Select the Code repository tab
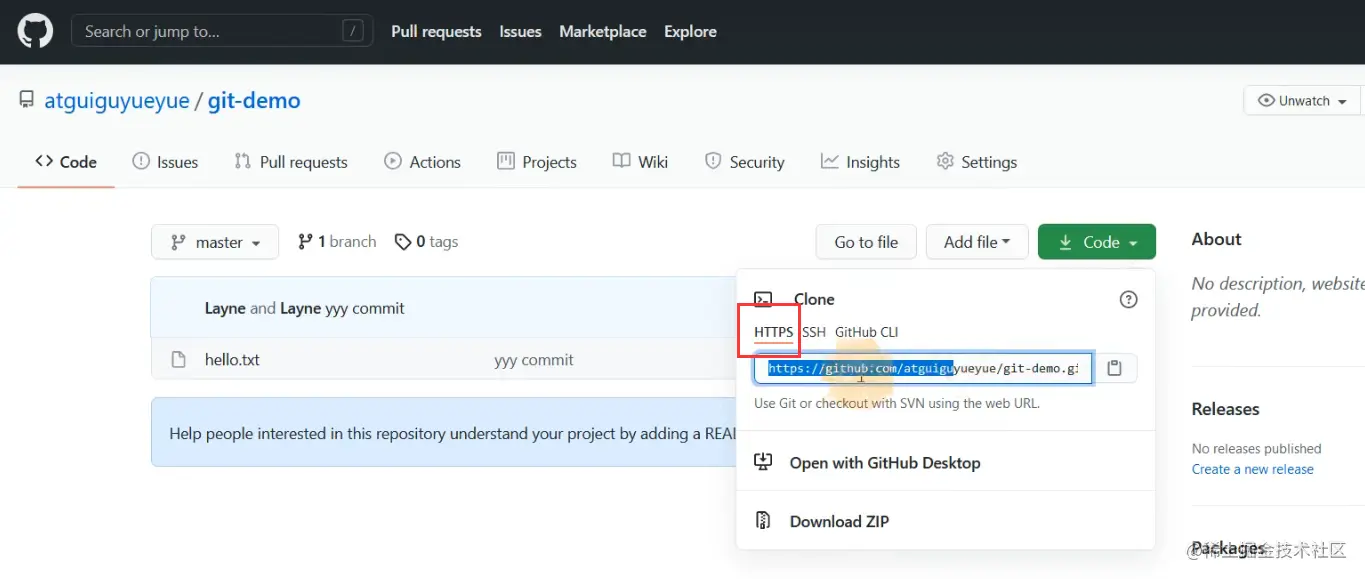The image size is (1365, 579). [66, 162]
